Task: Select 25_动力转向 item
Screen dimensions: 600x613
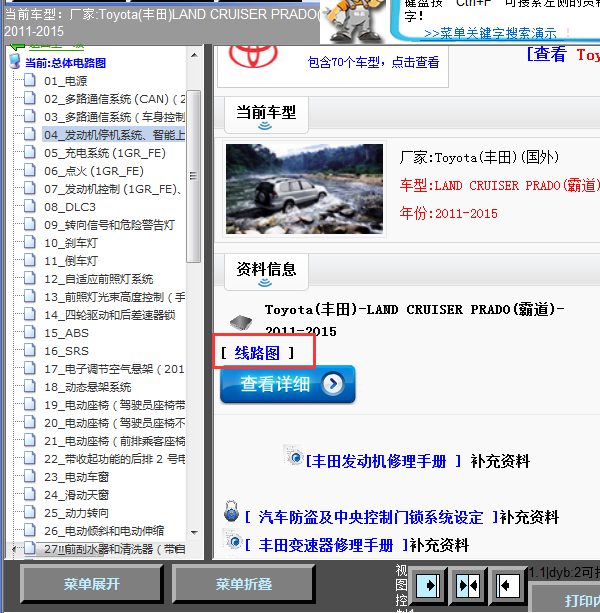Action: (77, 513)
